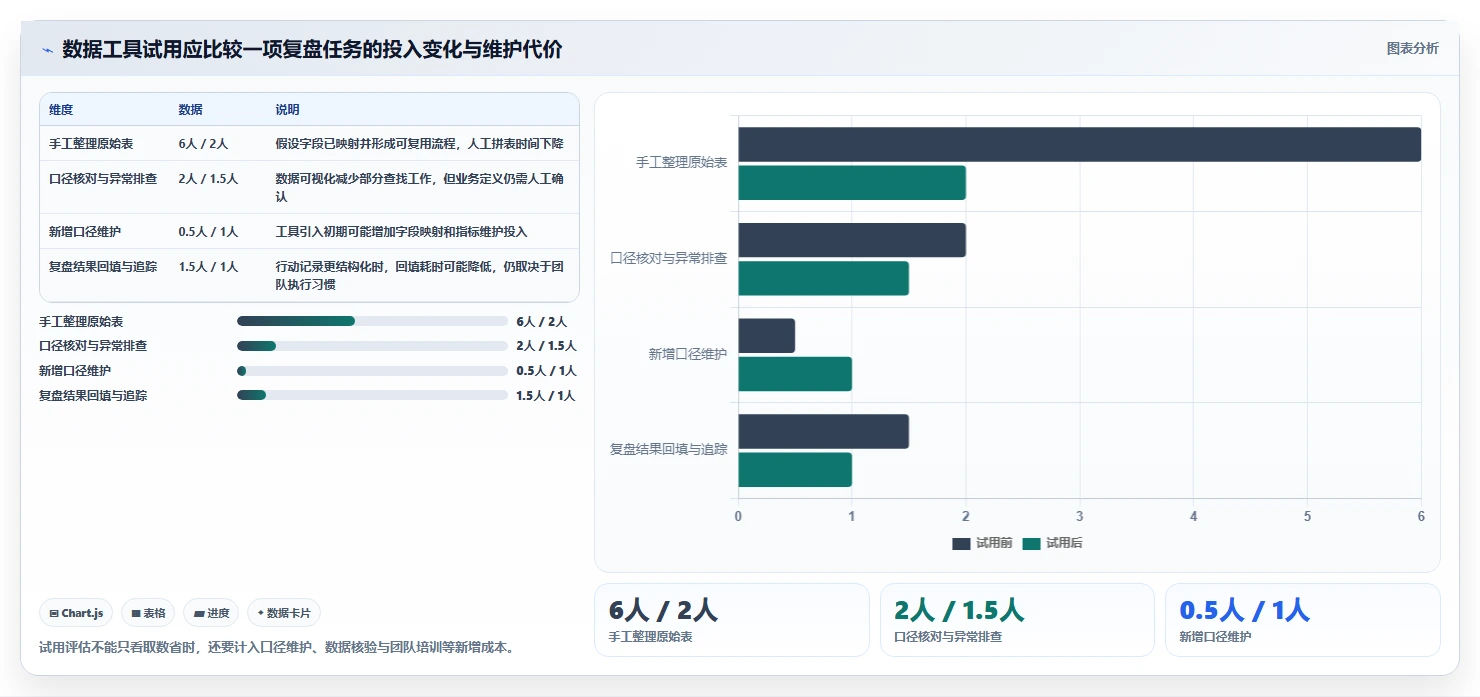Toggle the 试用前 legend item
Viewport: 1480px width, 697px height.
[983, 543]
